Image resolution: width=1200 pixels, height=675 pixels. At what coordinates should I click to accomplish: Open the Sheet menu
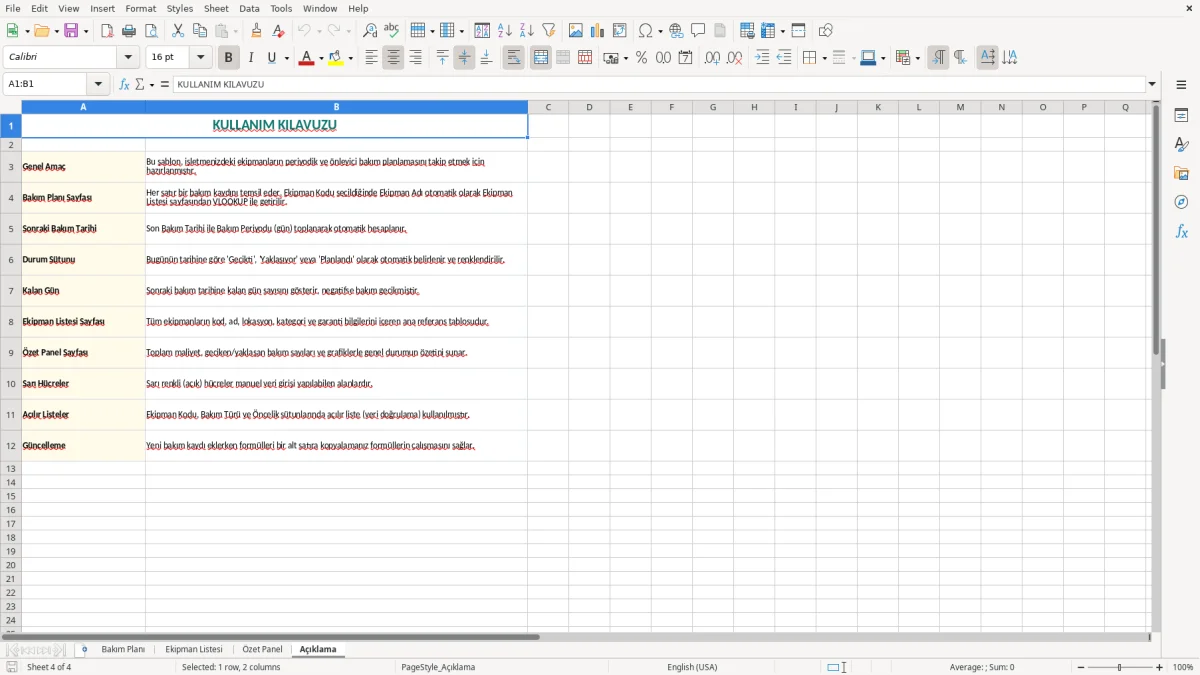coord(216,8)
